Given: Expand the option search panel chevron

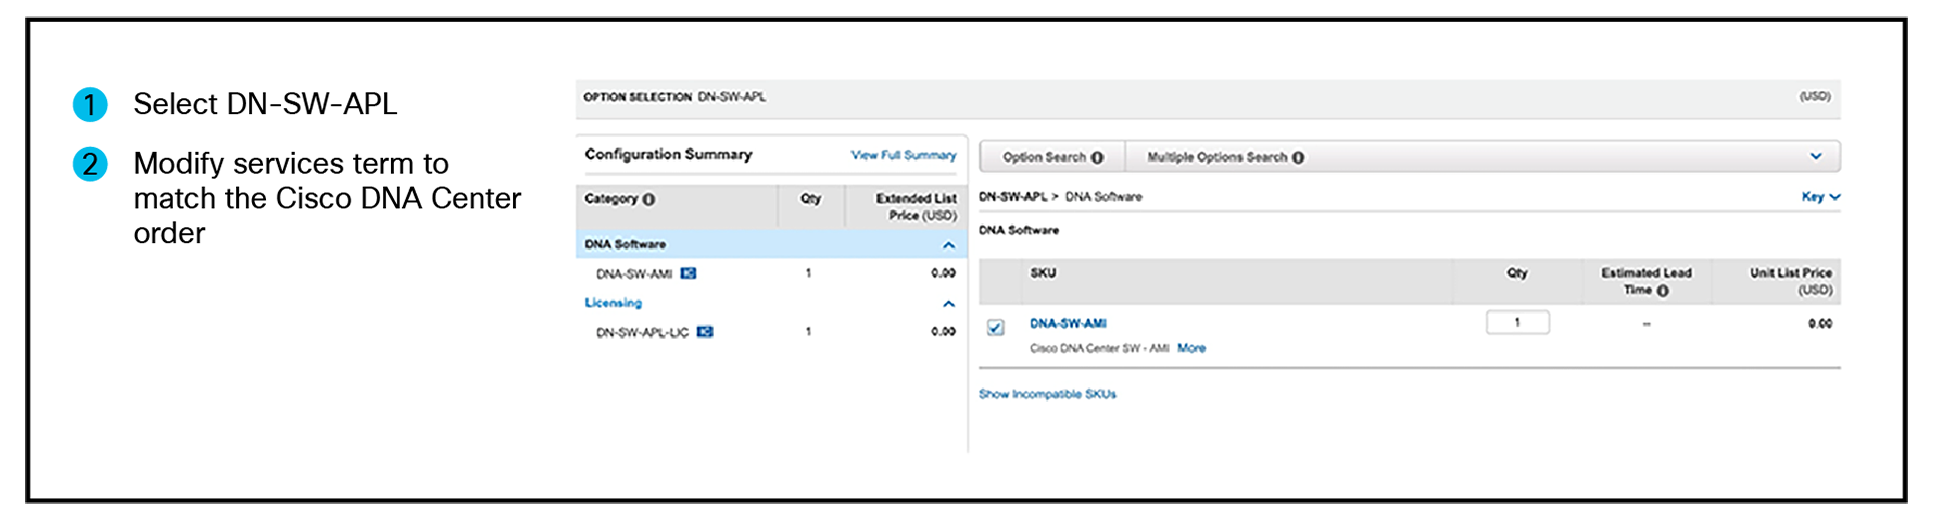Looking at the screenshot, I should [x=1816, y=156].
